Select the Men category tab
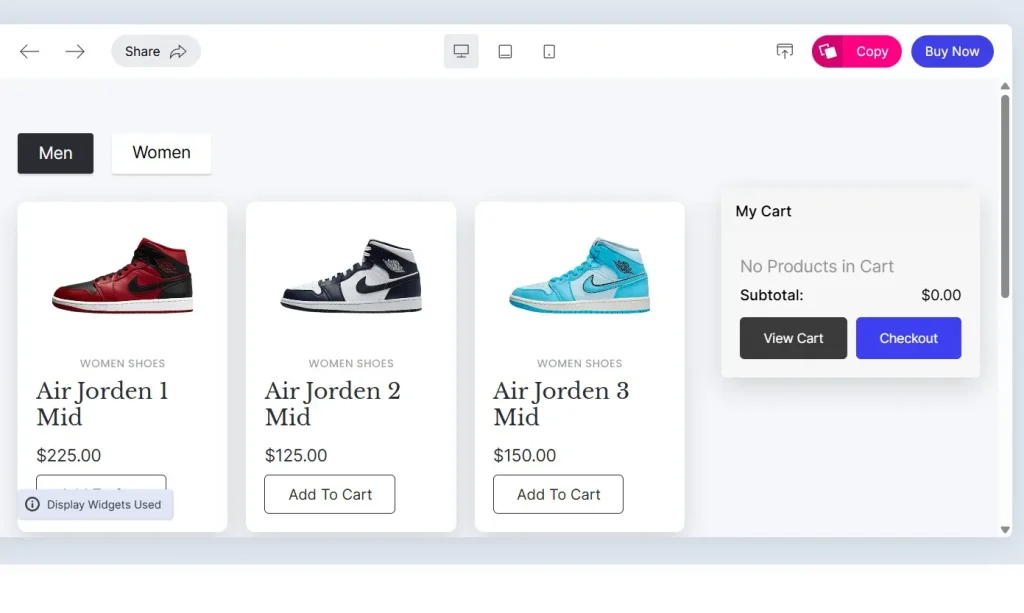The image size is (1024, 613). [56, 153]
